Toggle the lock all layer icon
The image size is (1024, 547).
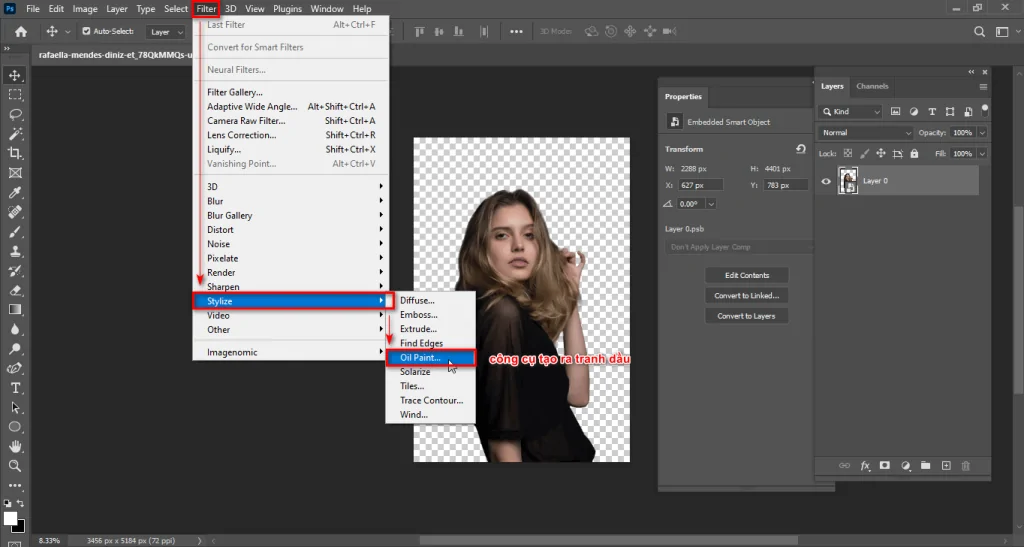[x=914, y=154]
